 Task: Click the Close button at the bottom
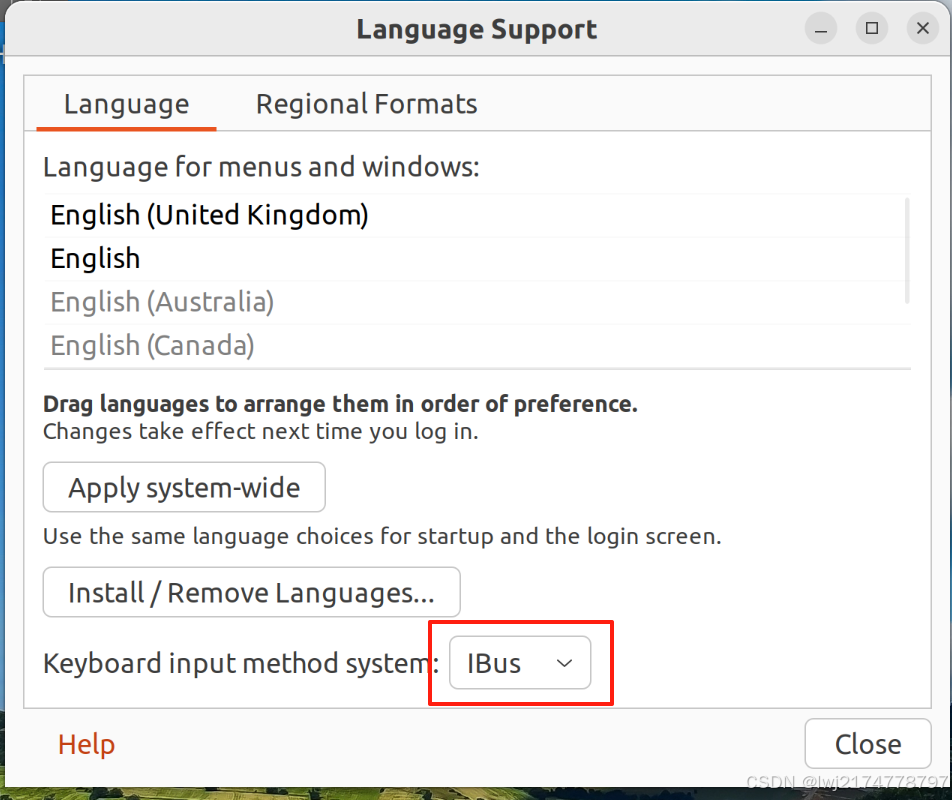tap(868, 744)
